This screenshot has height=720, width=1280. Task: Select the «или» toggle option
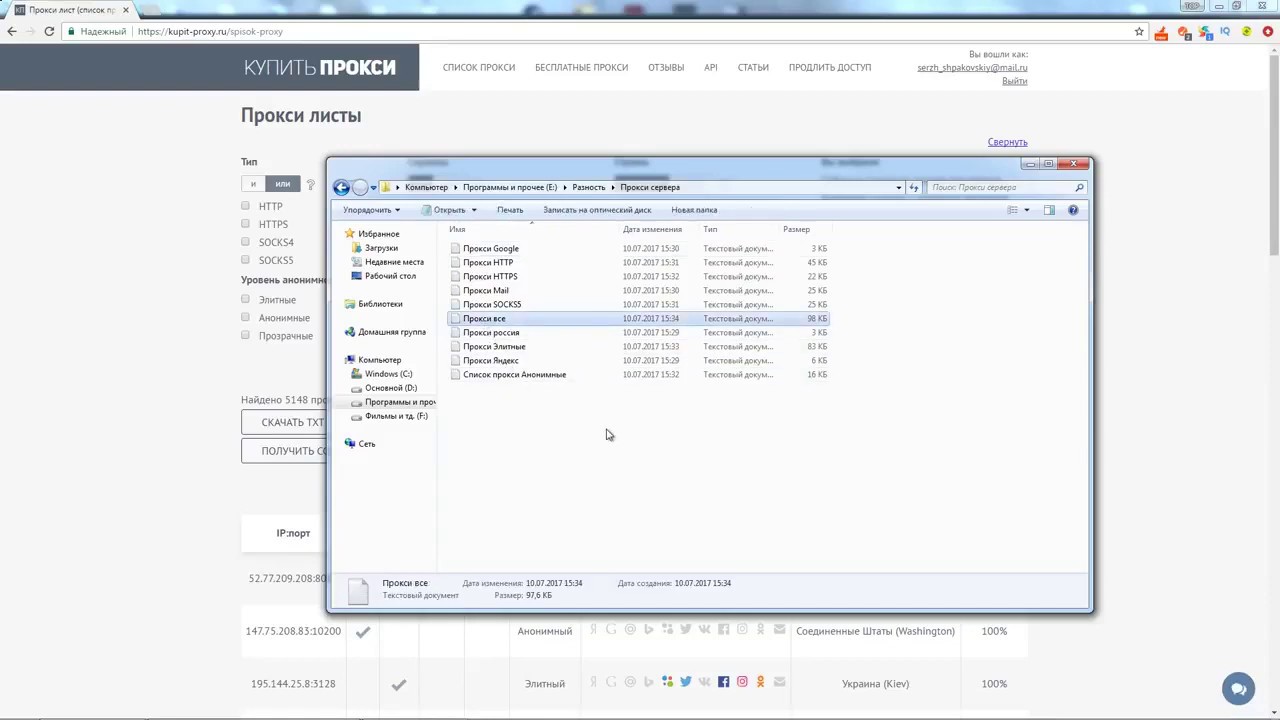[x=283, y=184]
